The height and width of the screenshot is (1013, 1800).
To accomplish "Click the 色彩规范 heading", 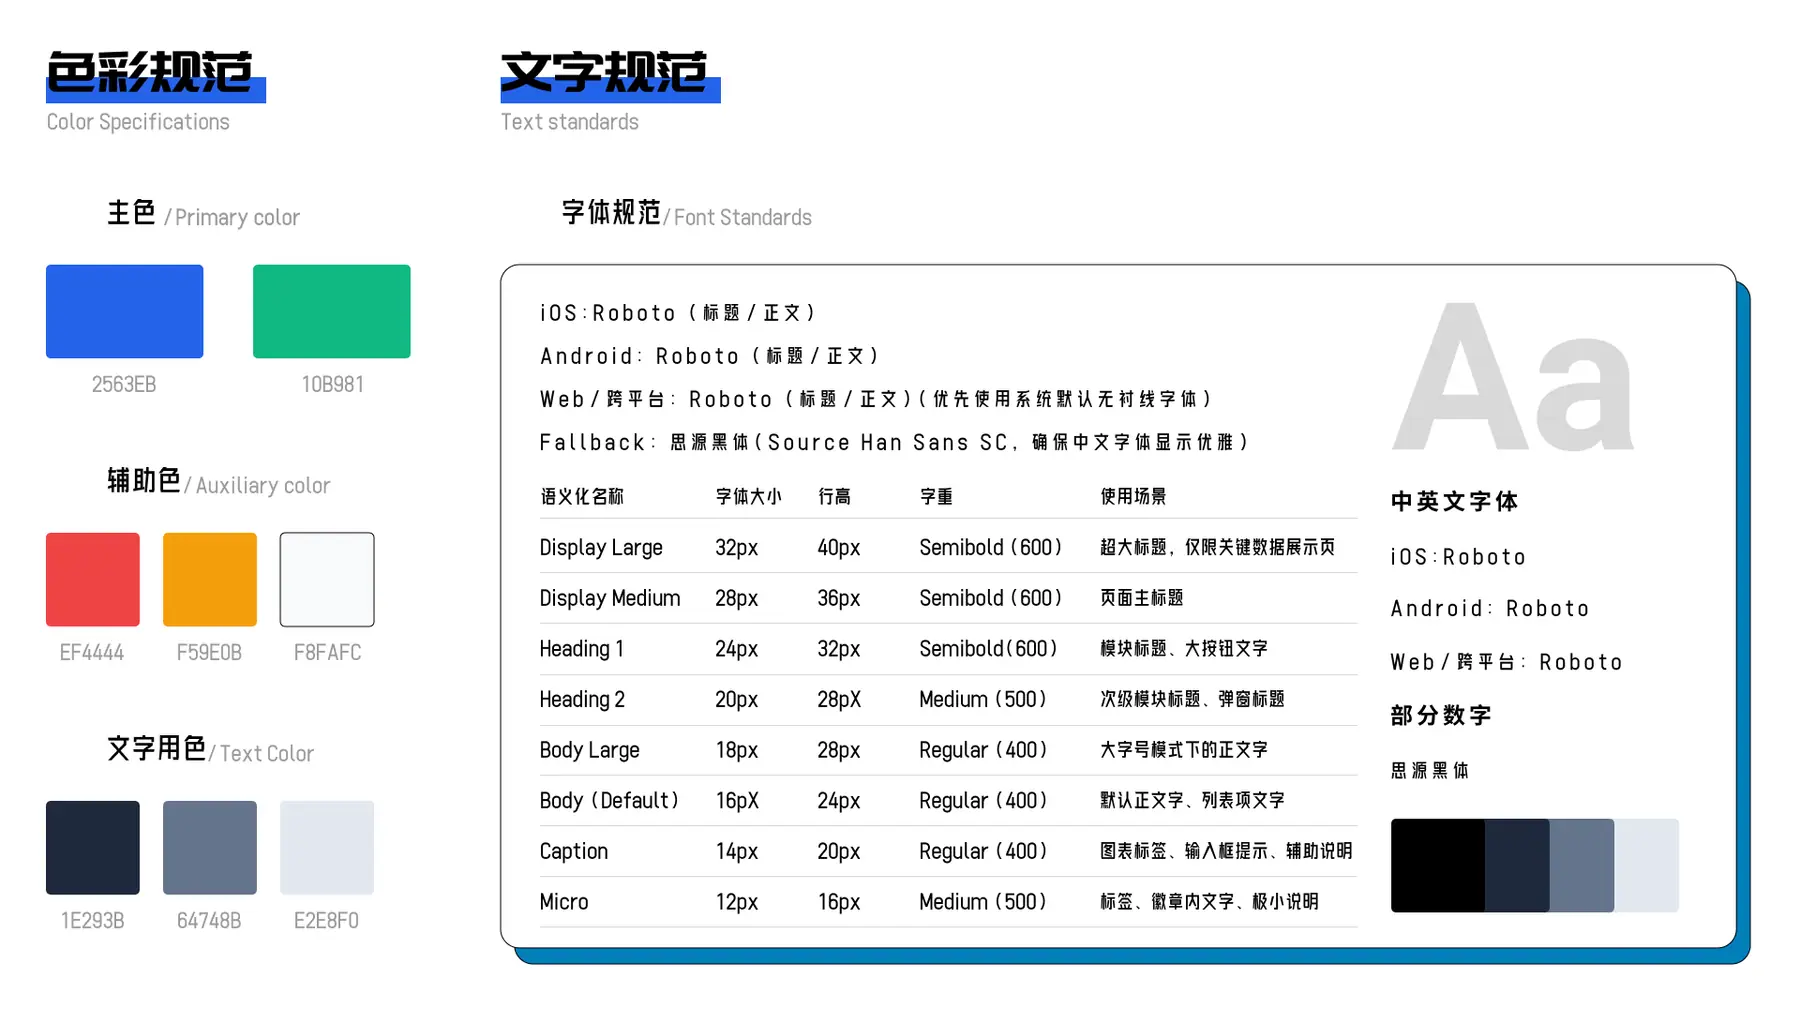I will (x=150, y=72).
